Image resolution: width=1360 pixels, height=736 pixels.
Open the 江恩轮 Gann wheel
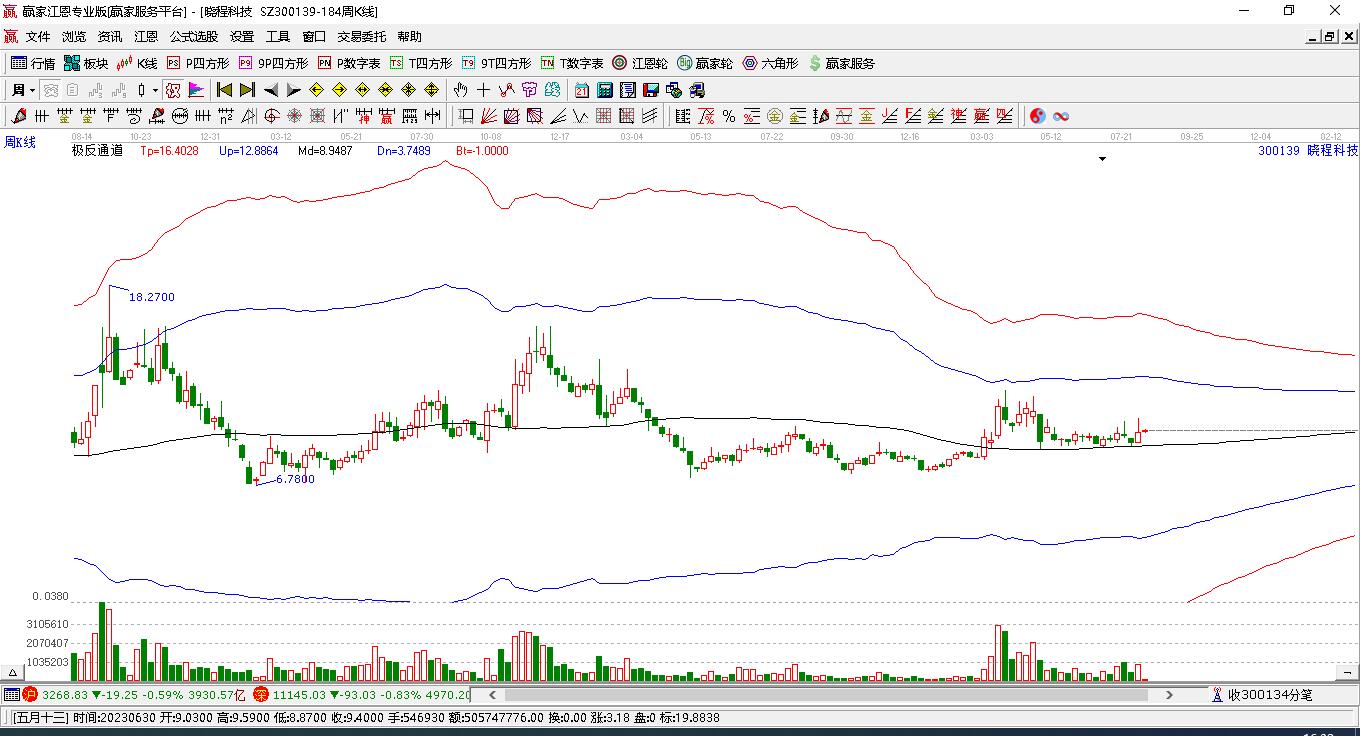(x=640, y=63)
